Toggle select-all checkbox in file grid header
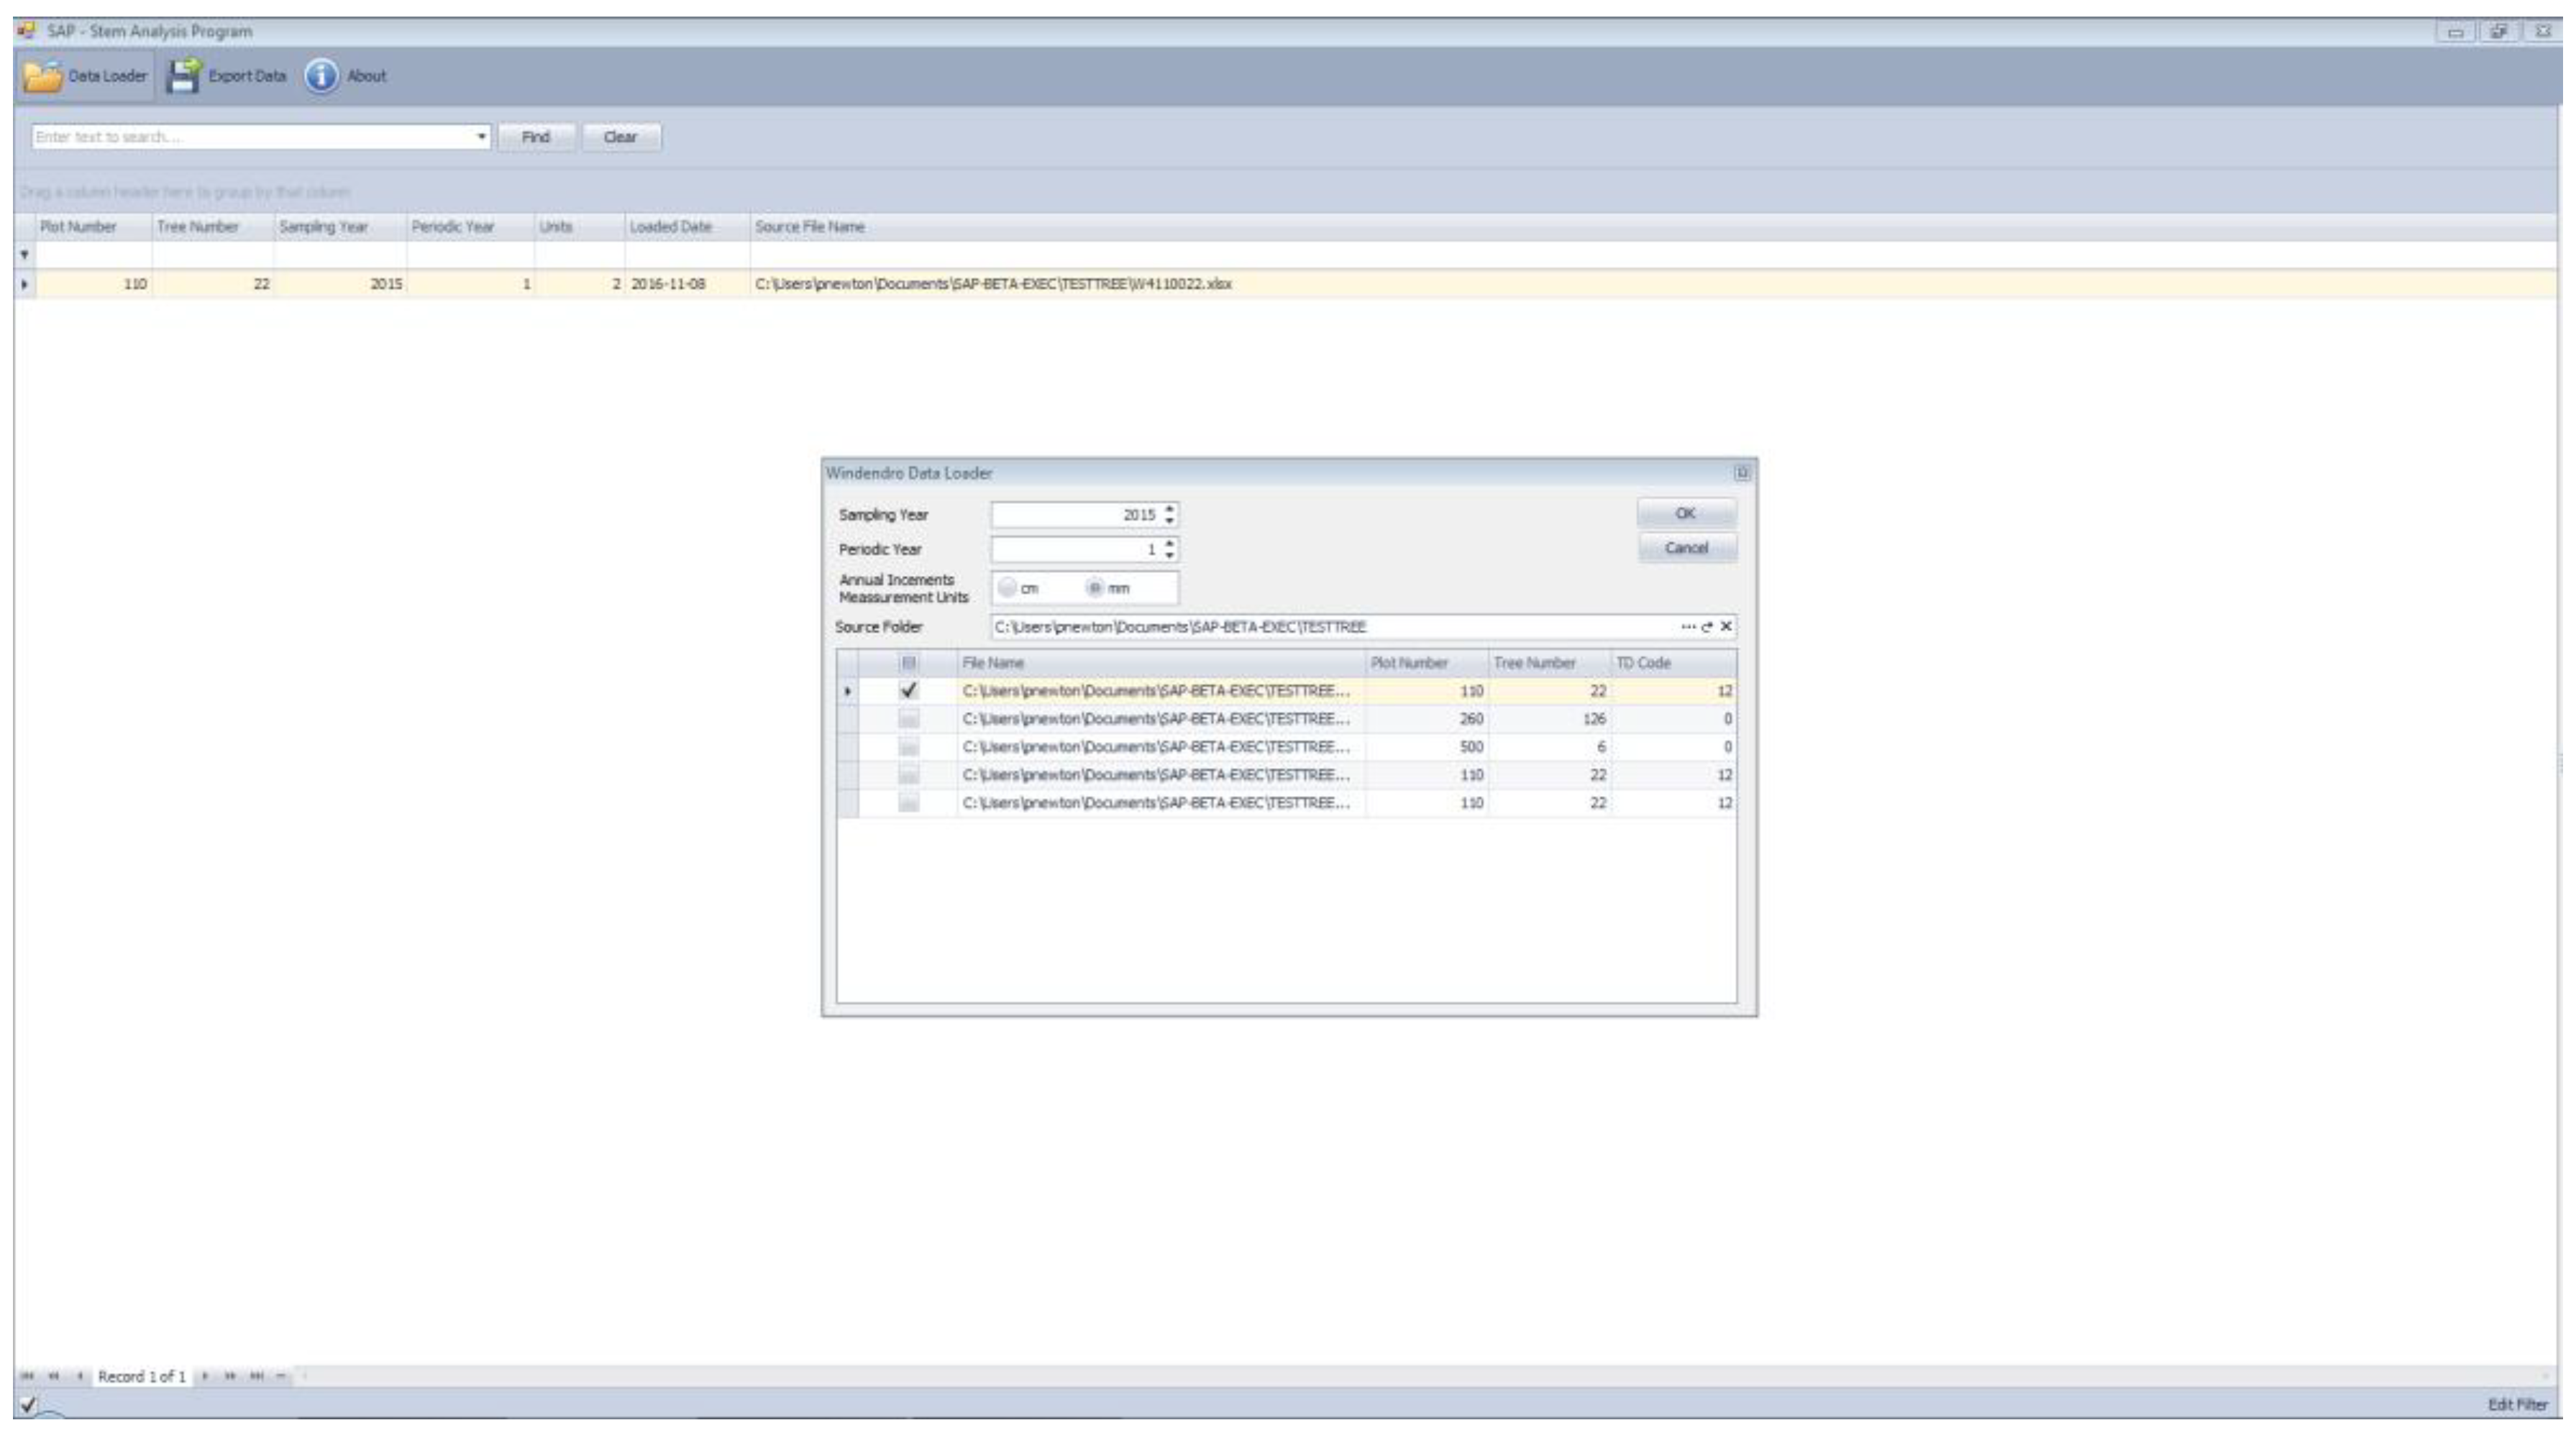2576x1433 pixels. pyautogui.click(x=908, y=663)
